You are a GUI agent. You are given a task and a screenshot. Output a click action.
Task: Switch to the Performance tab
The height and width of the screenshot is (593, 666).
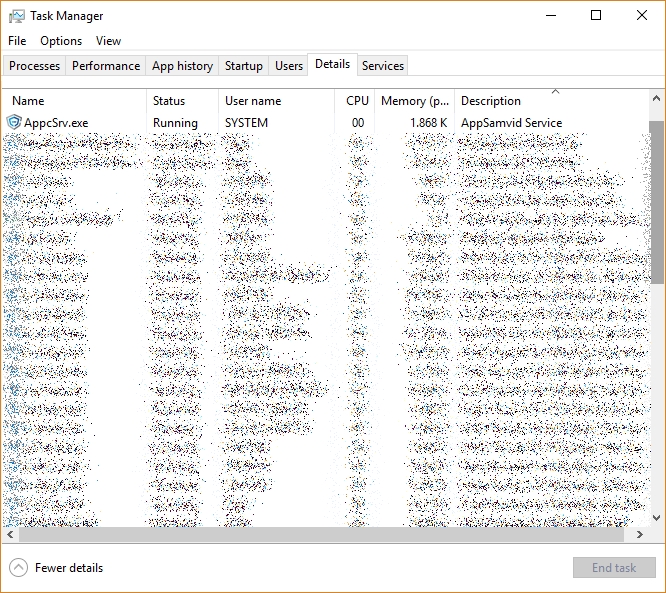tap(106, 66)
